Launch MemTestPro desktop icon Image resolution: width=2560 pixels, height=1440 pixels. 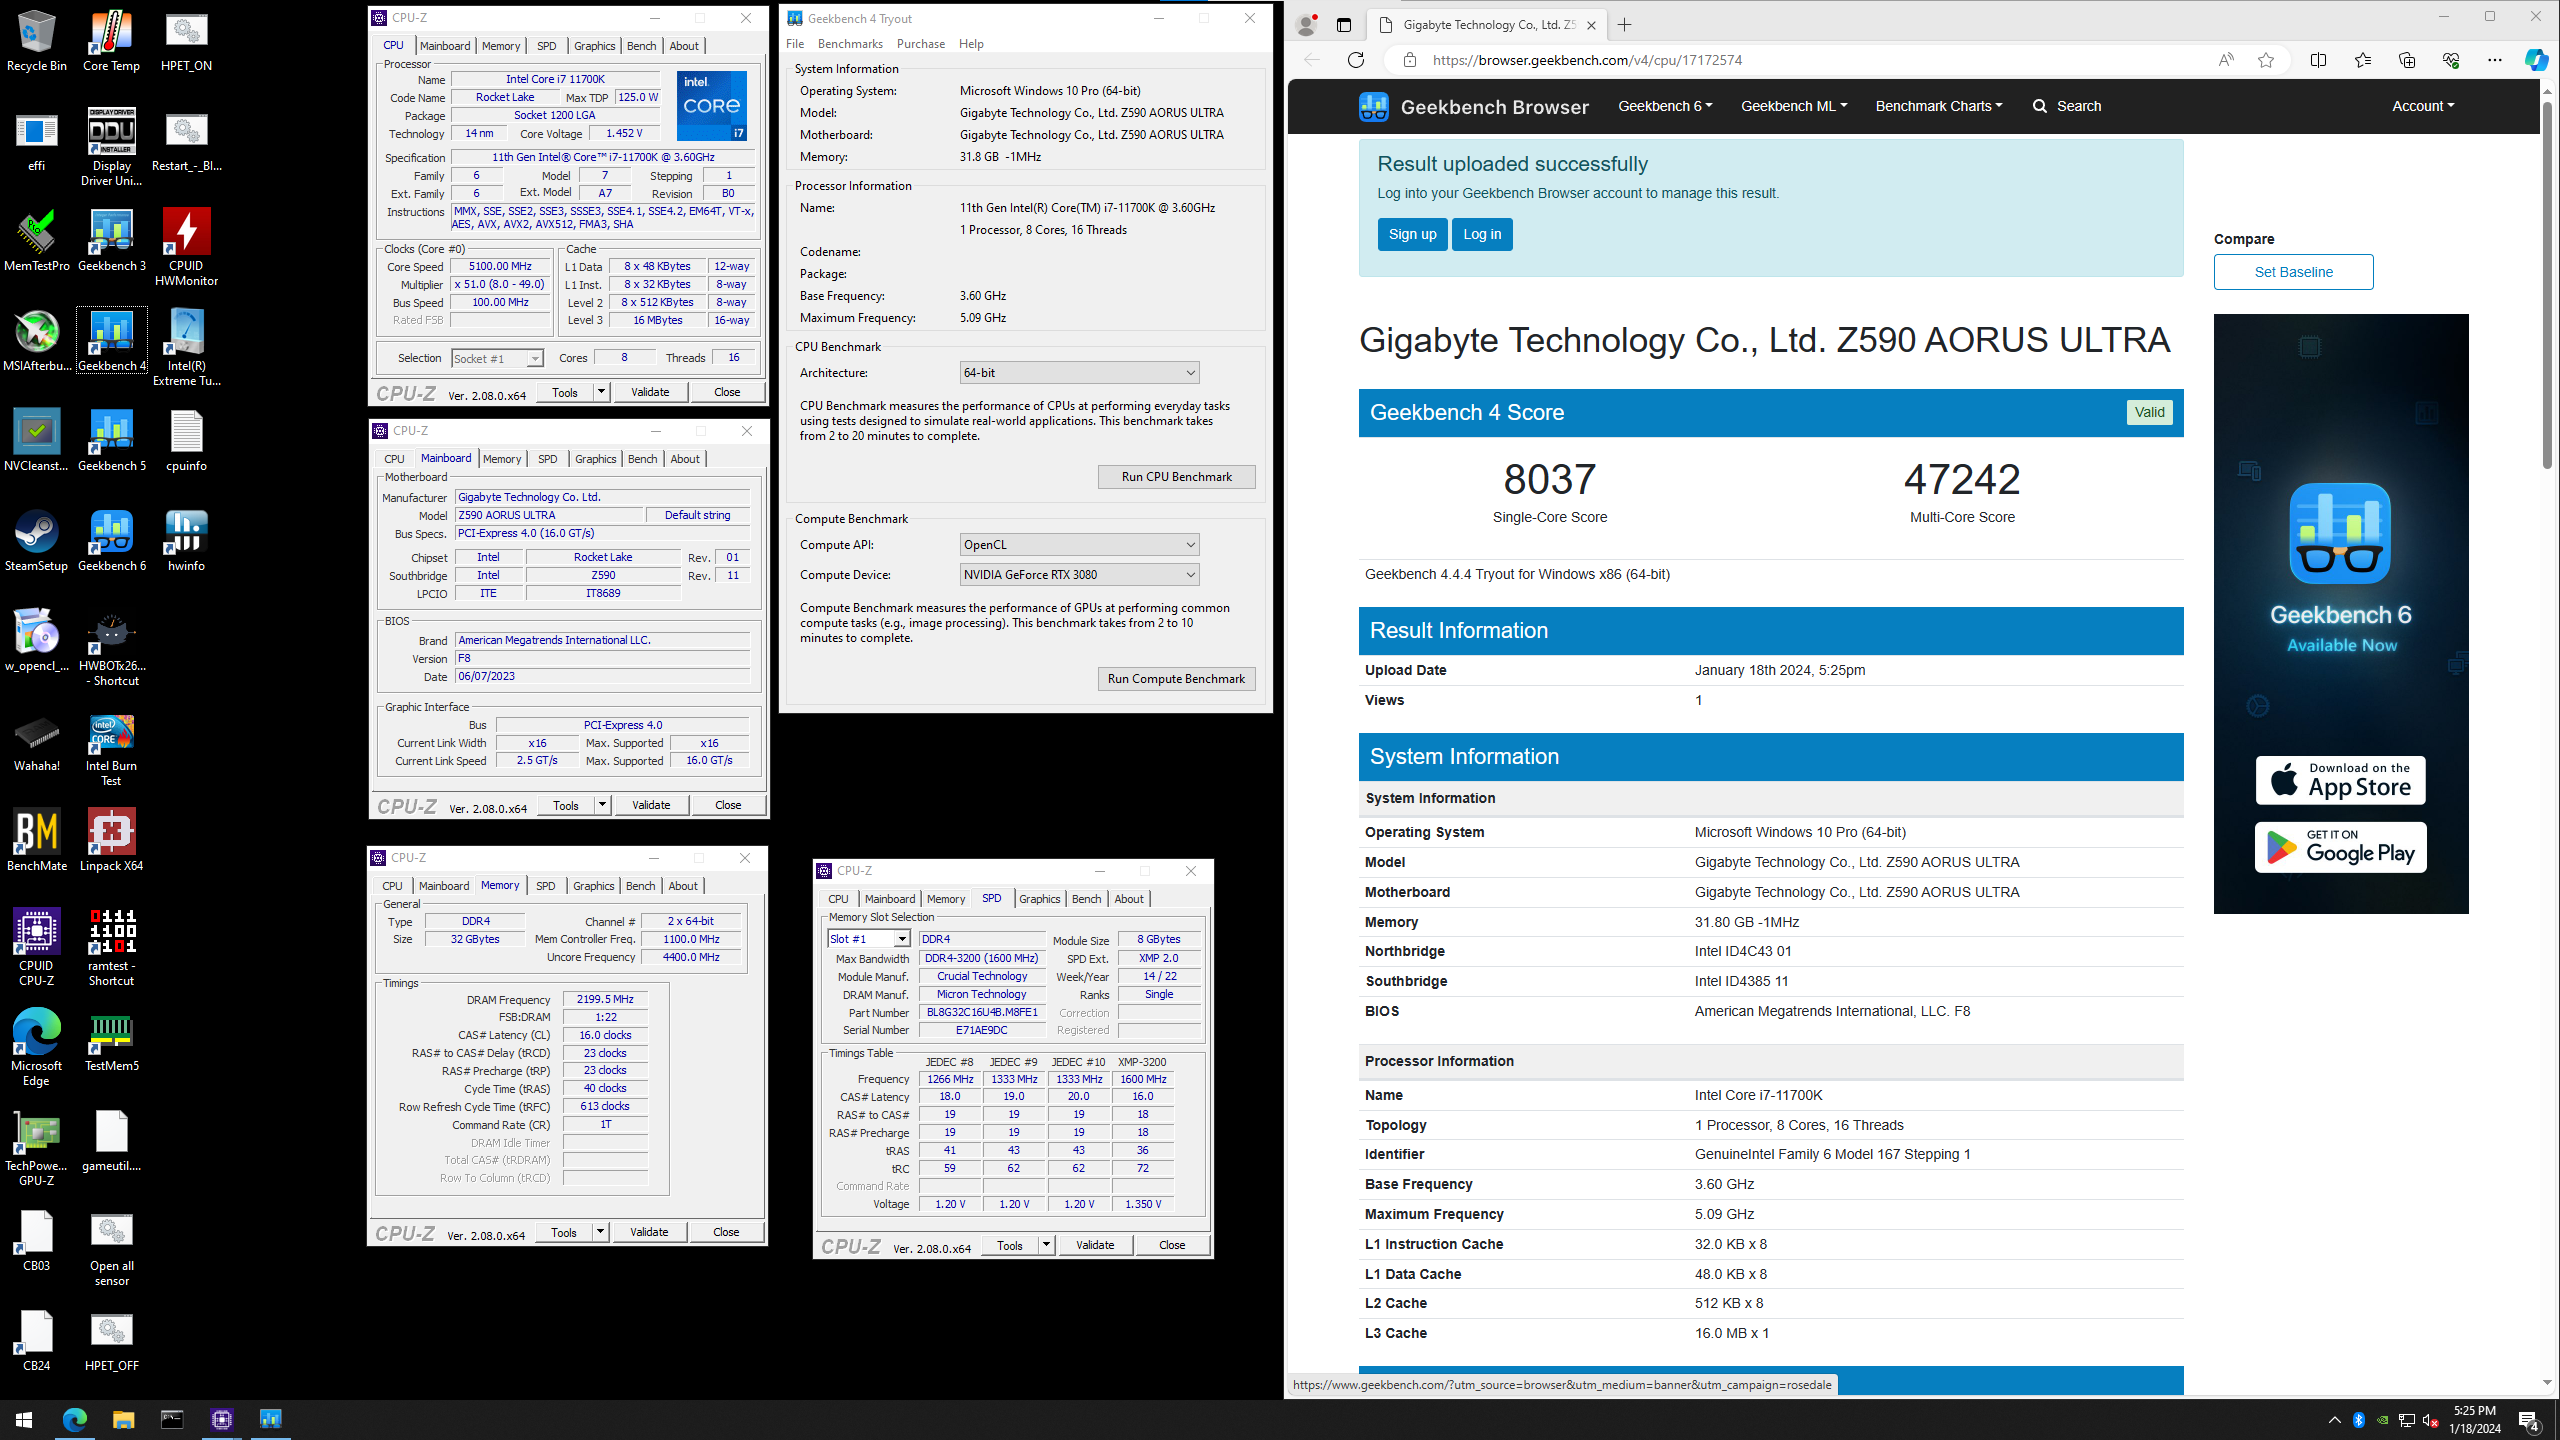[x=37, y=241]
